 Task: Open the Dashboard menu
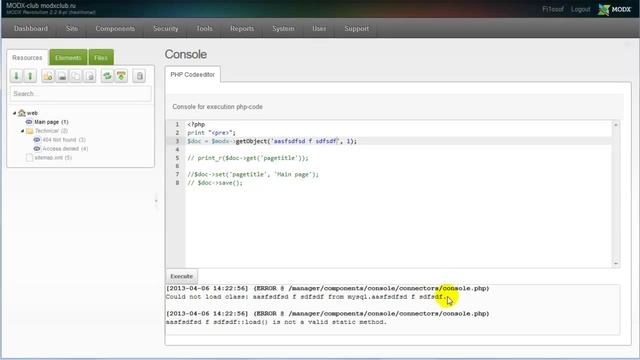(31, 29)
